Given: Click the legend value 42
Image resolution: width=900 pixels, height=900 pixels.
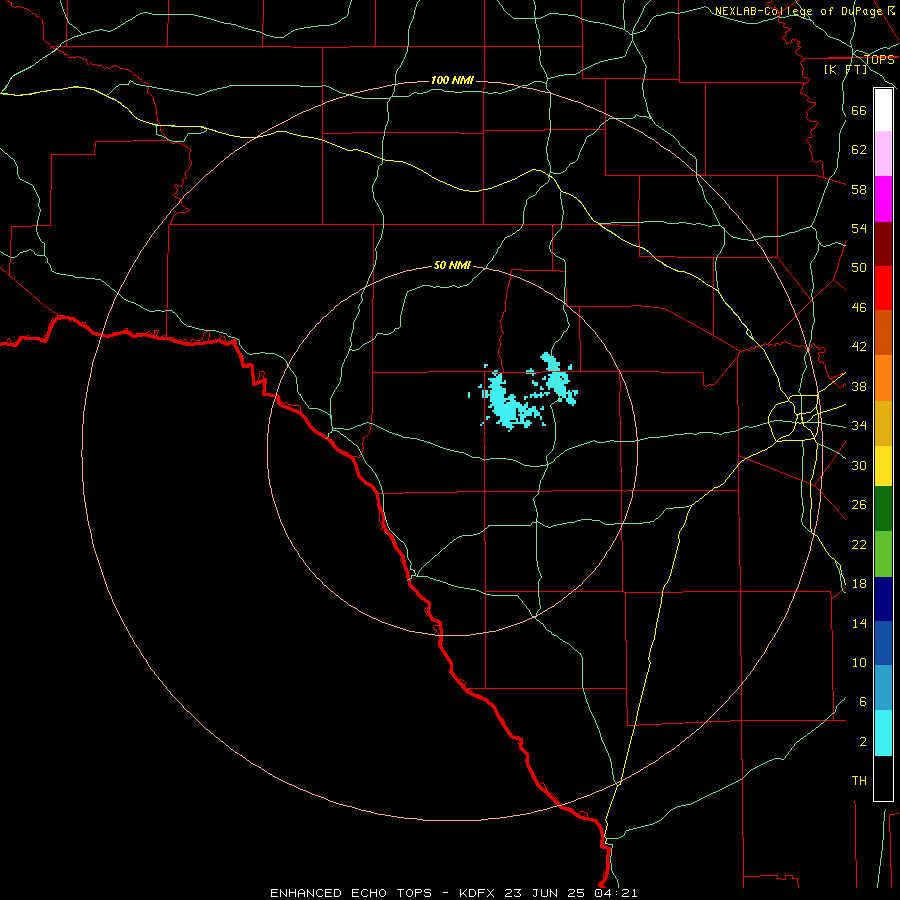Looking at the screenshot, I should click(x=859, y=347).
